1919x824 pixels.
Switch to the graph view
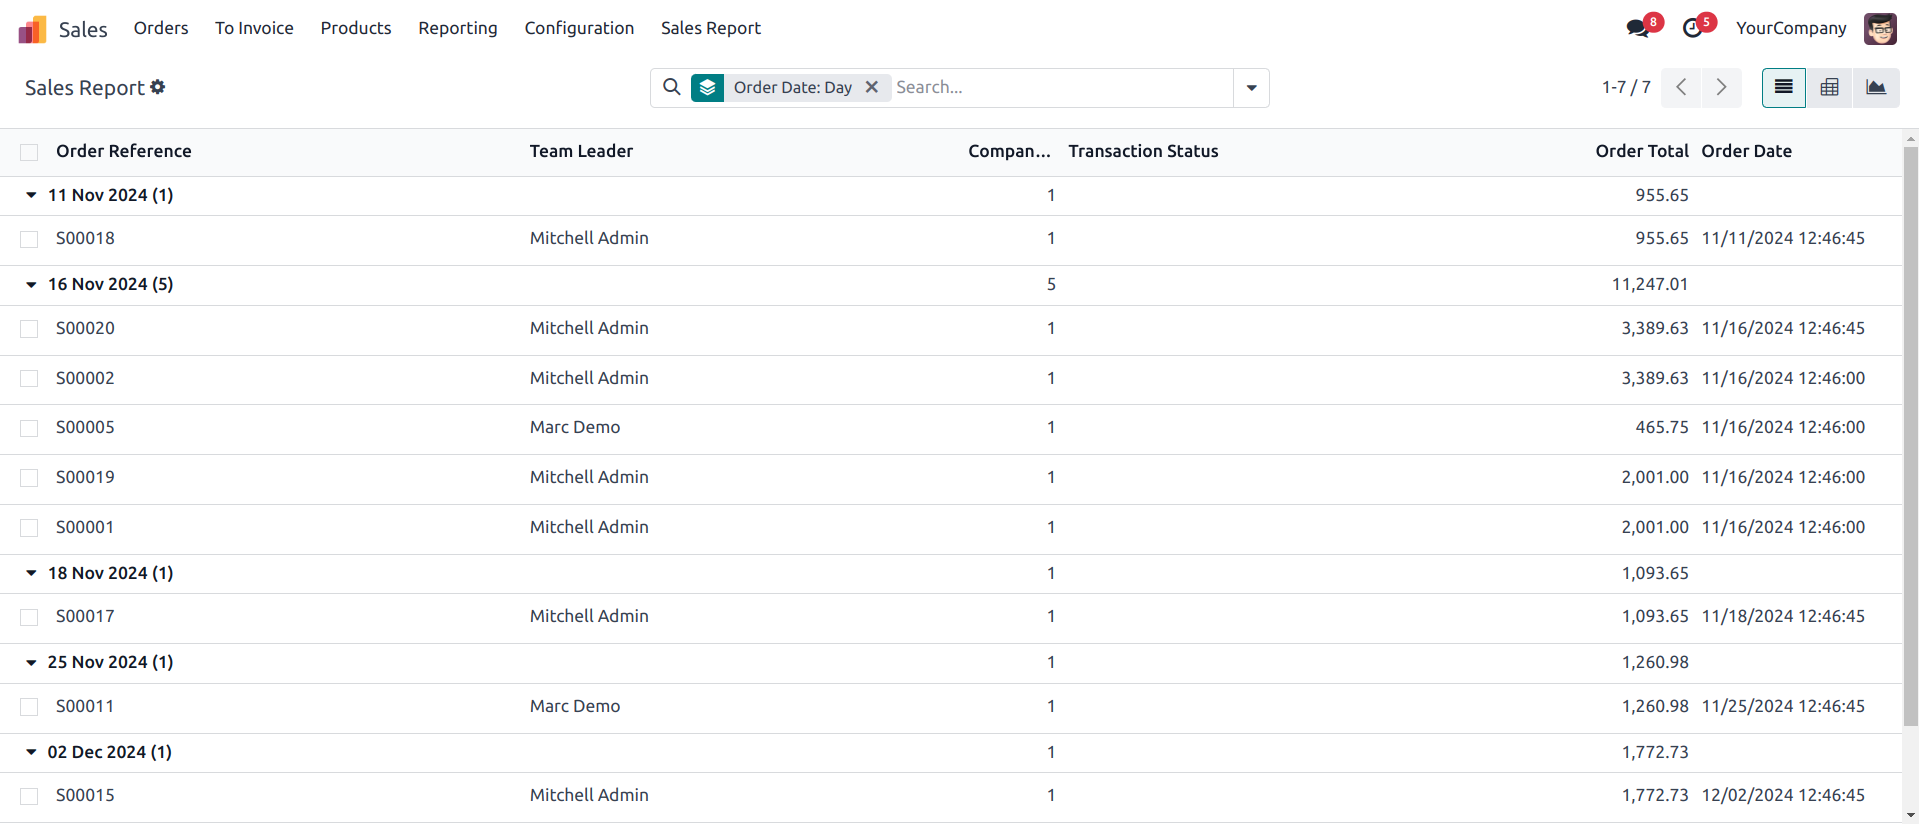coord(1876,87)
